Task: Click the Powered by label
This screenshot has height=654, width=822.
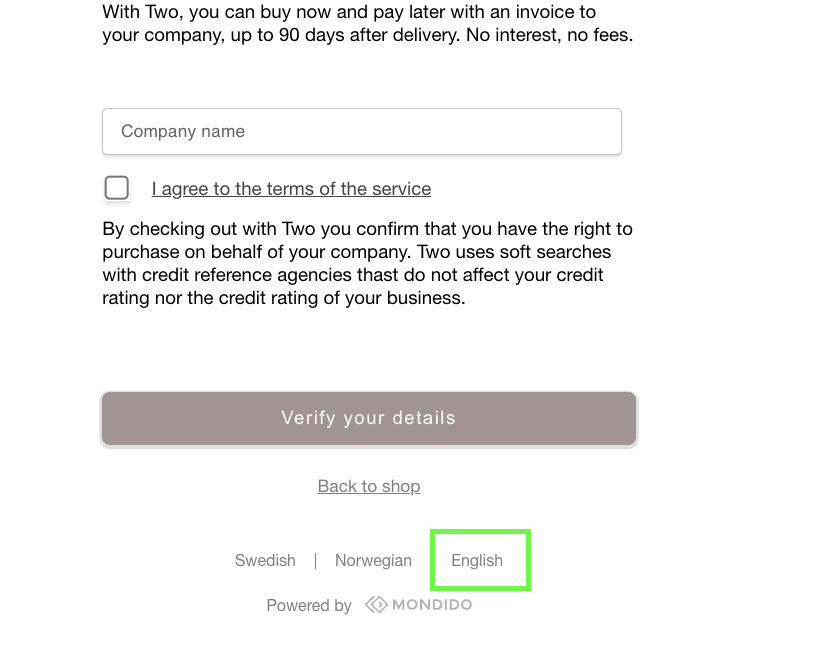Action: 309,605
